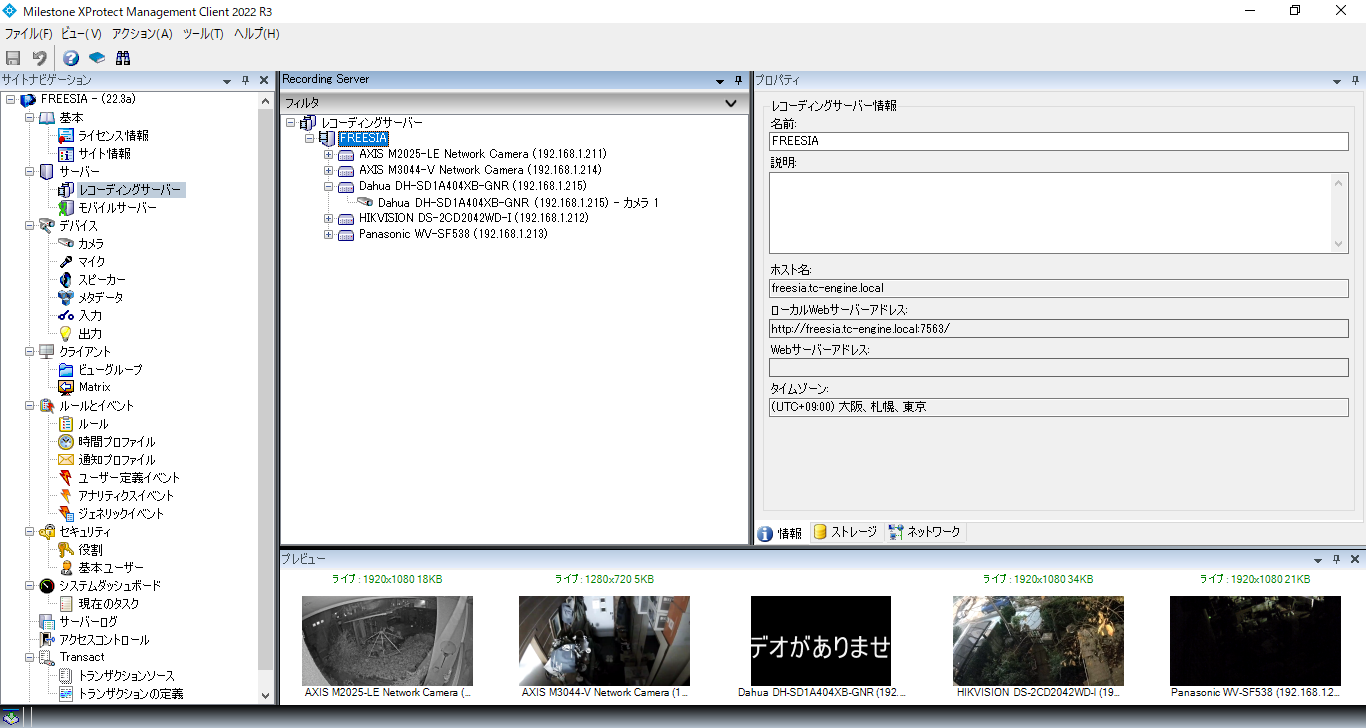
Task: Open サーバーログ node
Action: point(88,622)
